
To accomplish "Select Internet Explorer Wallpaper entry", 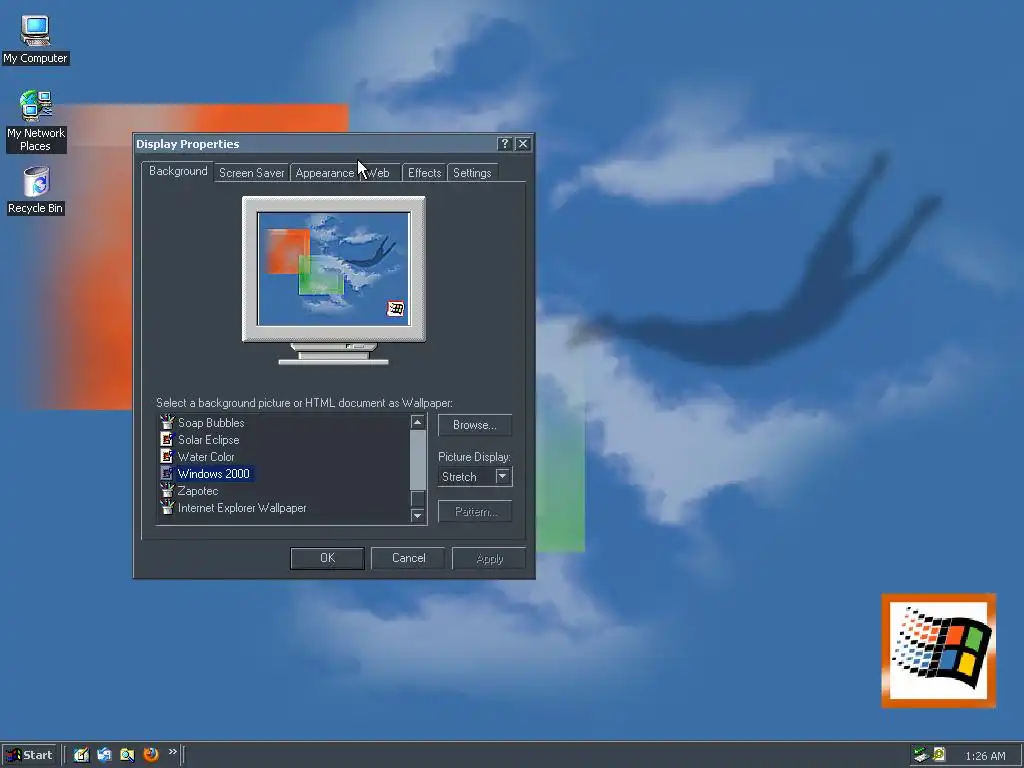I will [242, 507].
